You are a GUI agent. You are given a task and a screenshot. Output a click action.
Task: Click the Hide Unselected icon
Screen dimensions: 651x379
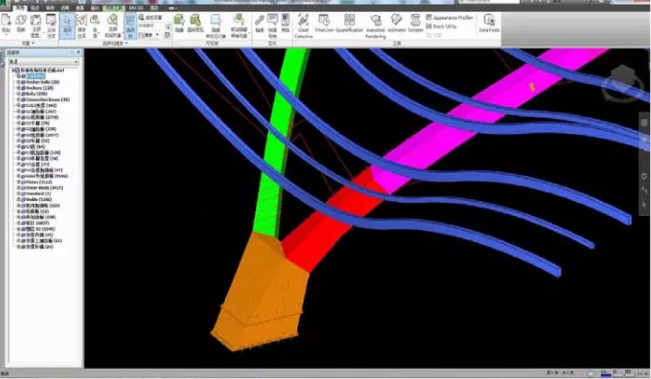click(216, 26)
